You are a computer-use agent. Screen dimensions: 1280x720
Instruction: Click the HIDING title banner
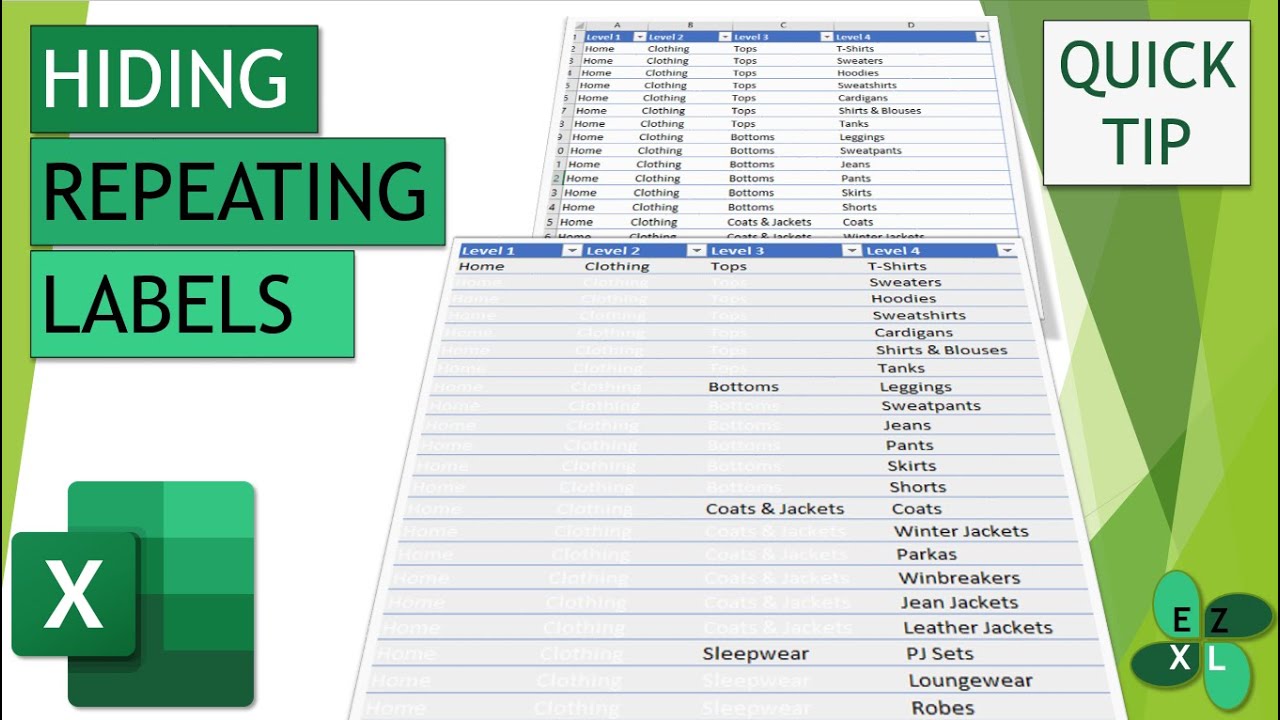point(174,80)
